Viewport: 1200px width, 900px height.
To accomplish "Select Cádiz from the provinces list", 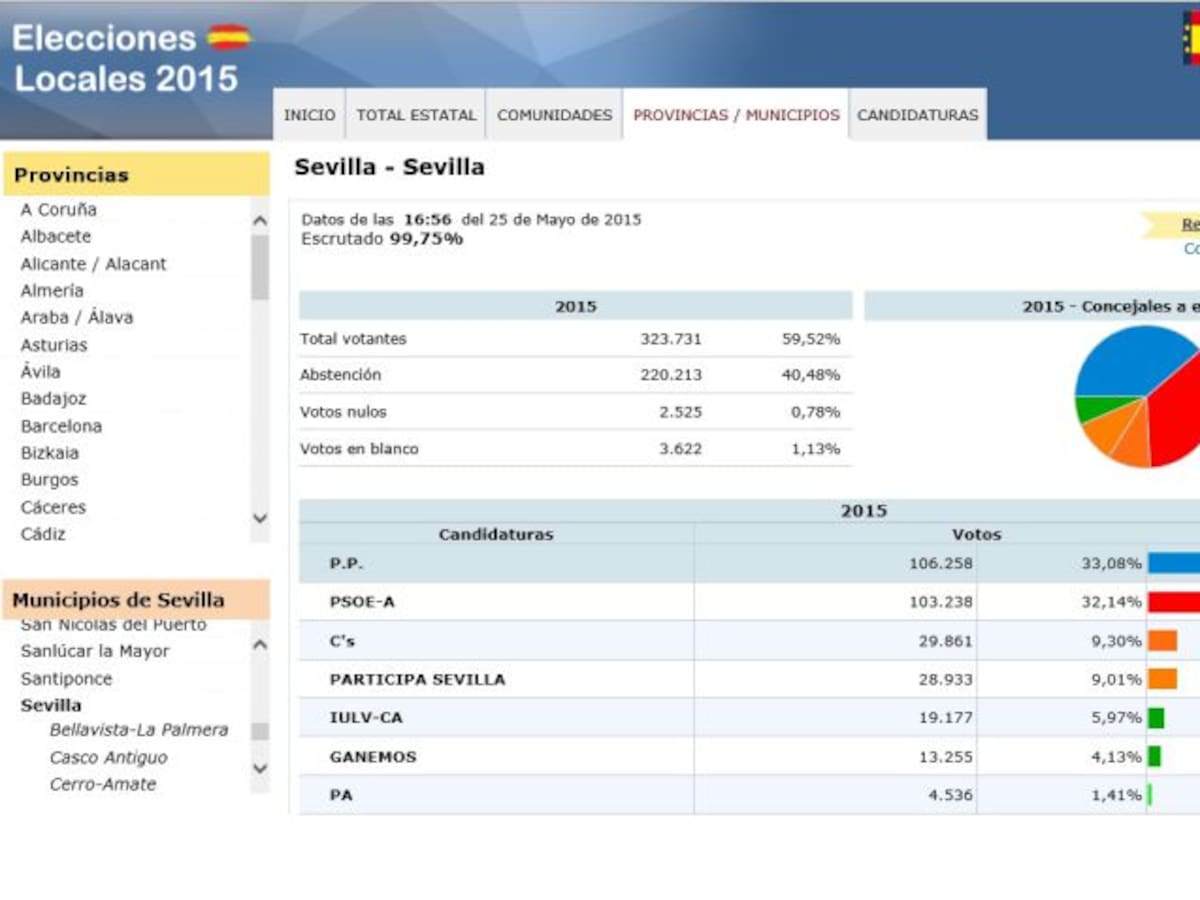I will (x=43, y=534).
